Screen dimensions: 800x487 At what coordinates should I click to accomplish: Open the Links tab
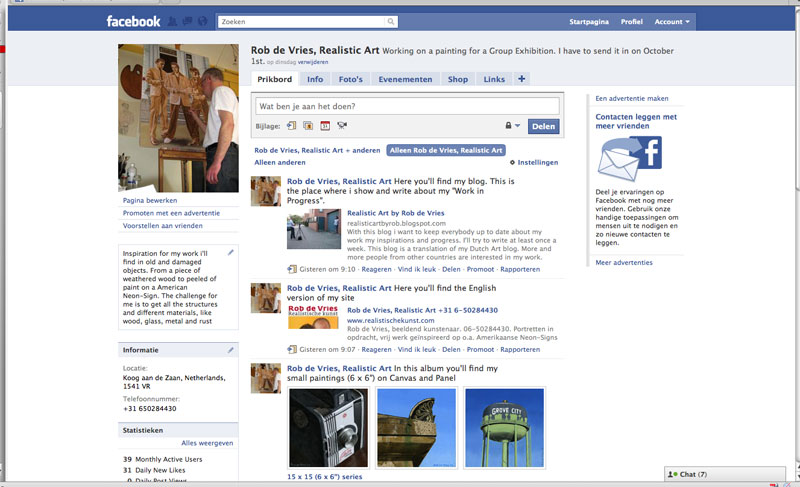point(494,80)
